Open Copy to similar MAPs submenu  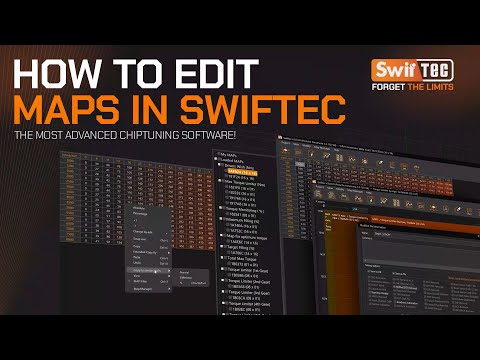point(148,271)
